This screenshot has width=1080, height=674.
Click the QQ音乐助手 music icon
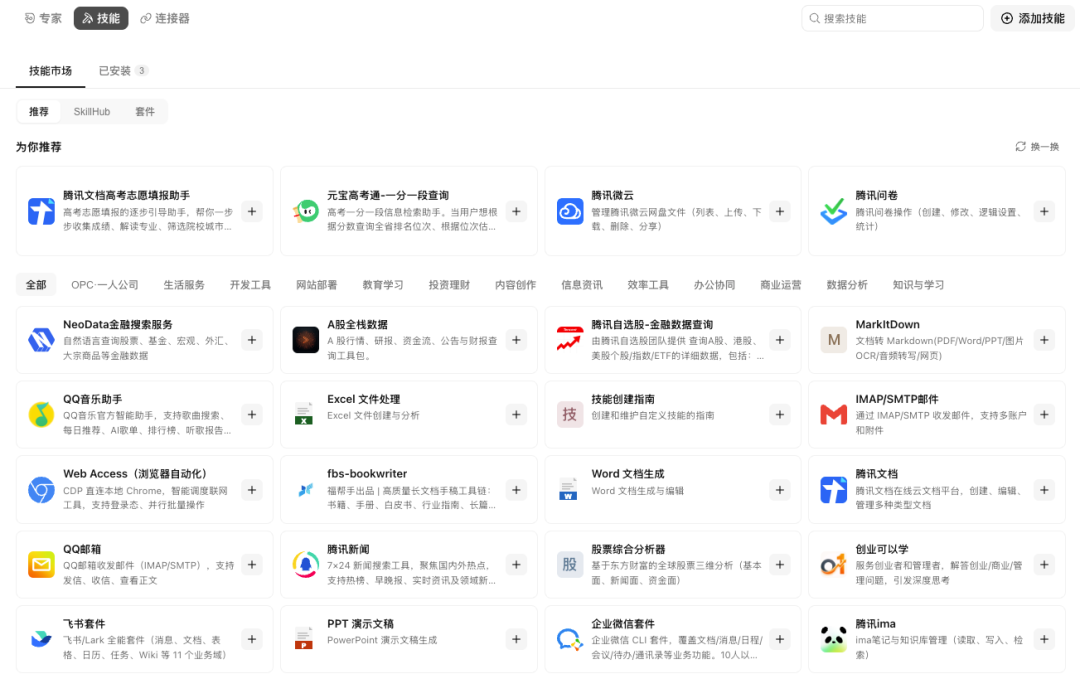pos(41,414)
